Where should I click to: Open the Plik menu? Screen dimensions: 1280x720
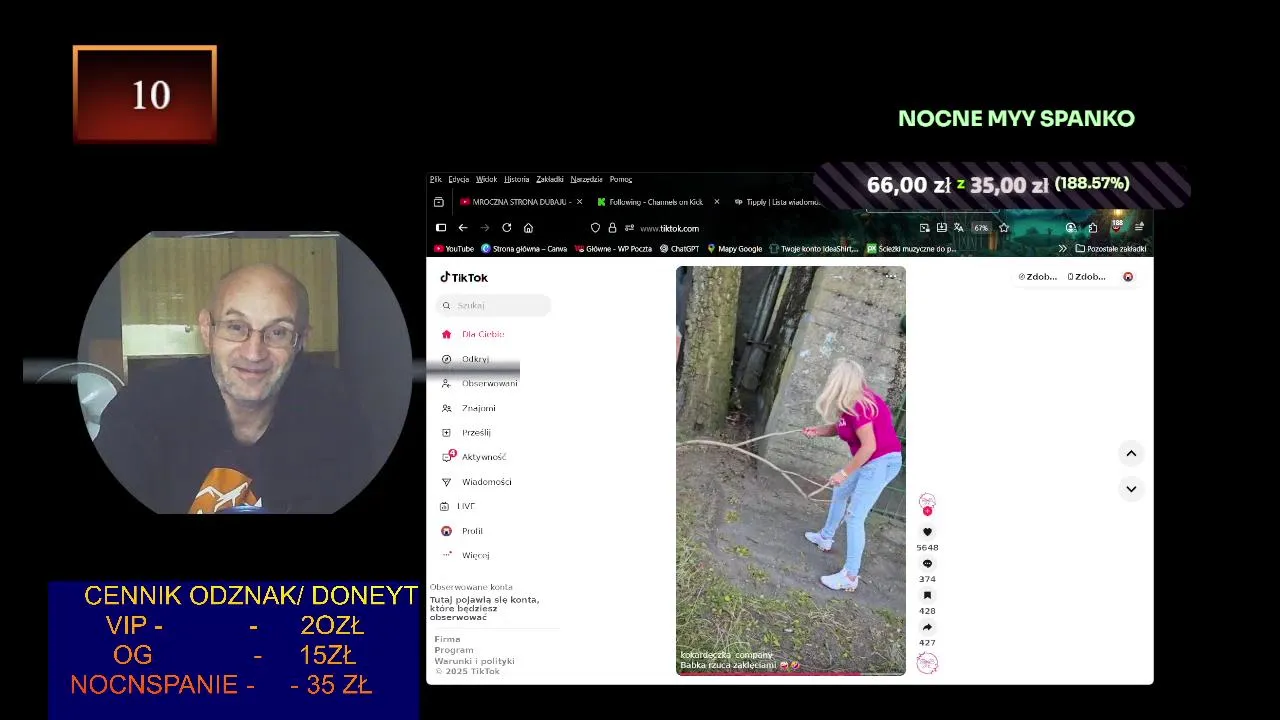(436, 179)
